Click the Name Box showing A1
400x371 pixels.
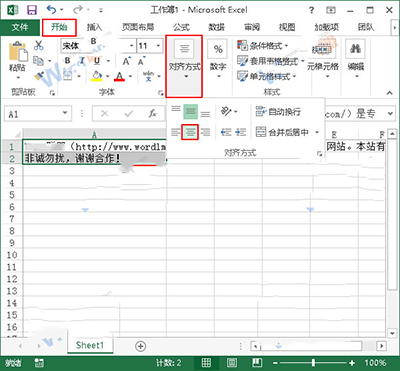(37, 114)
